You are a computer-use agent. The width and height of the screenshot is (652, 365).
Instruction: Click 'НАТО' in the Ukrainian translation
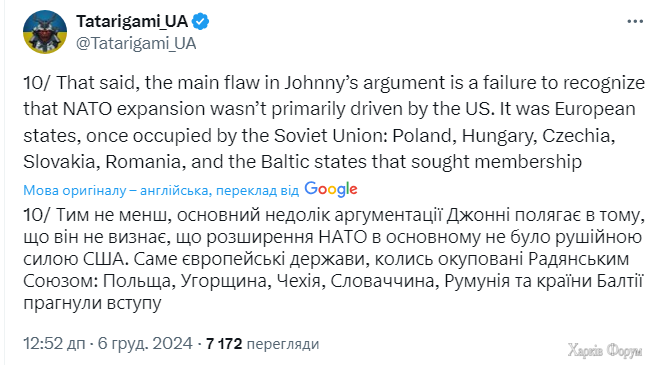[x=343, y=237]
